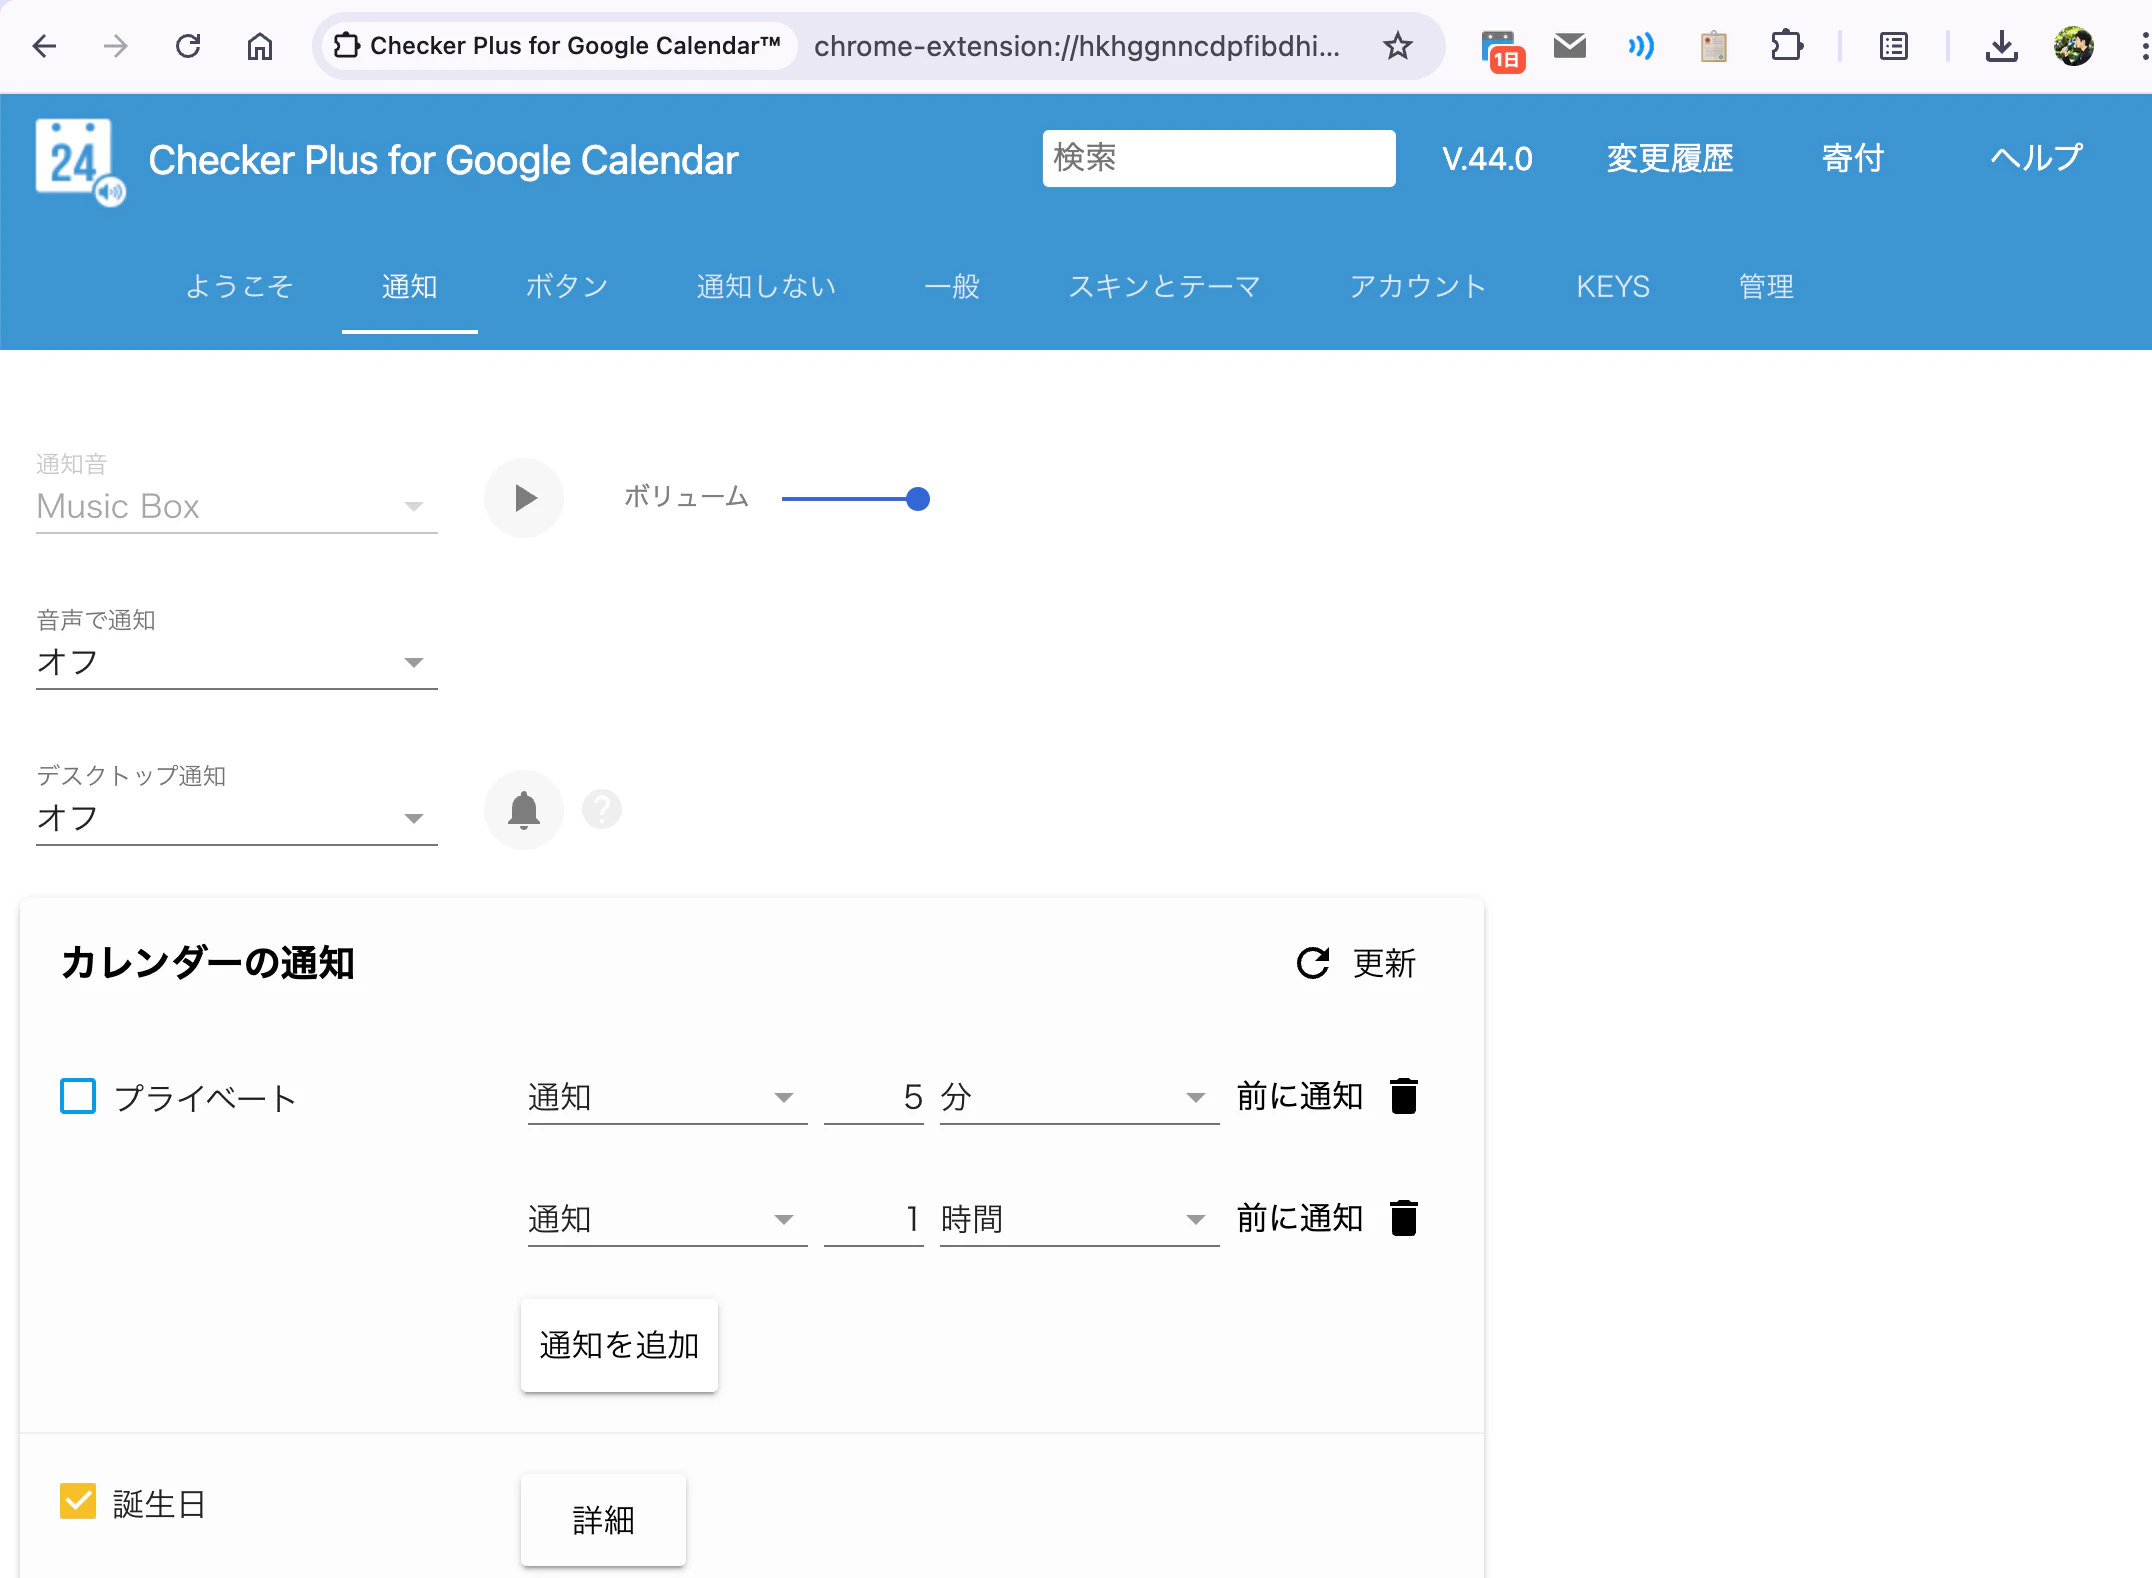
Task: Select the 通知 tab
Action: pyautogui.click(x=410, y=287)
